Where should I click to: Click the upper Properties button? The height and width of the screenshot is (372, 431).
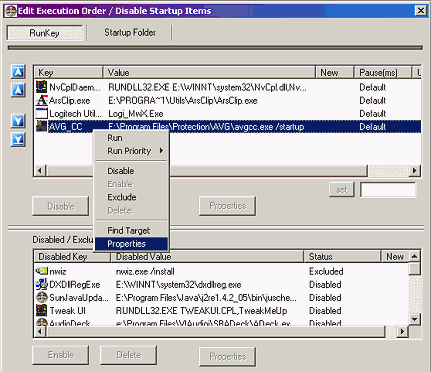coord(228,206)
